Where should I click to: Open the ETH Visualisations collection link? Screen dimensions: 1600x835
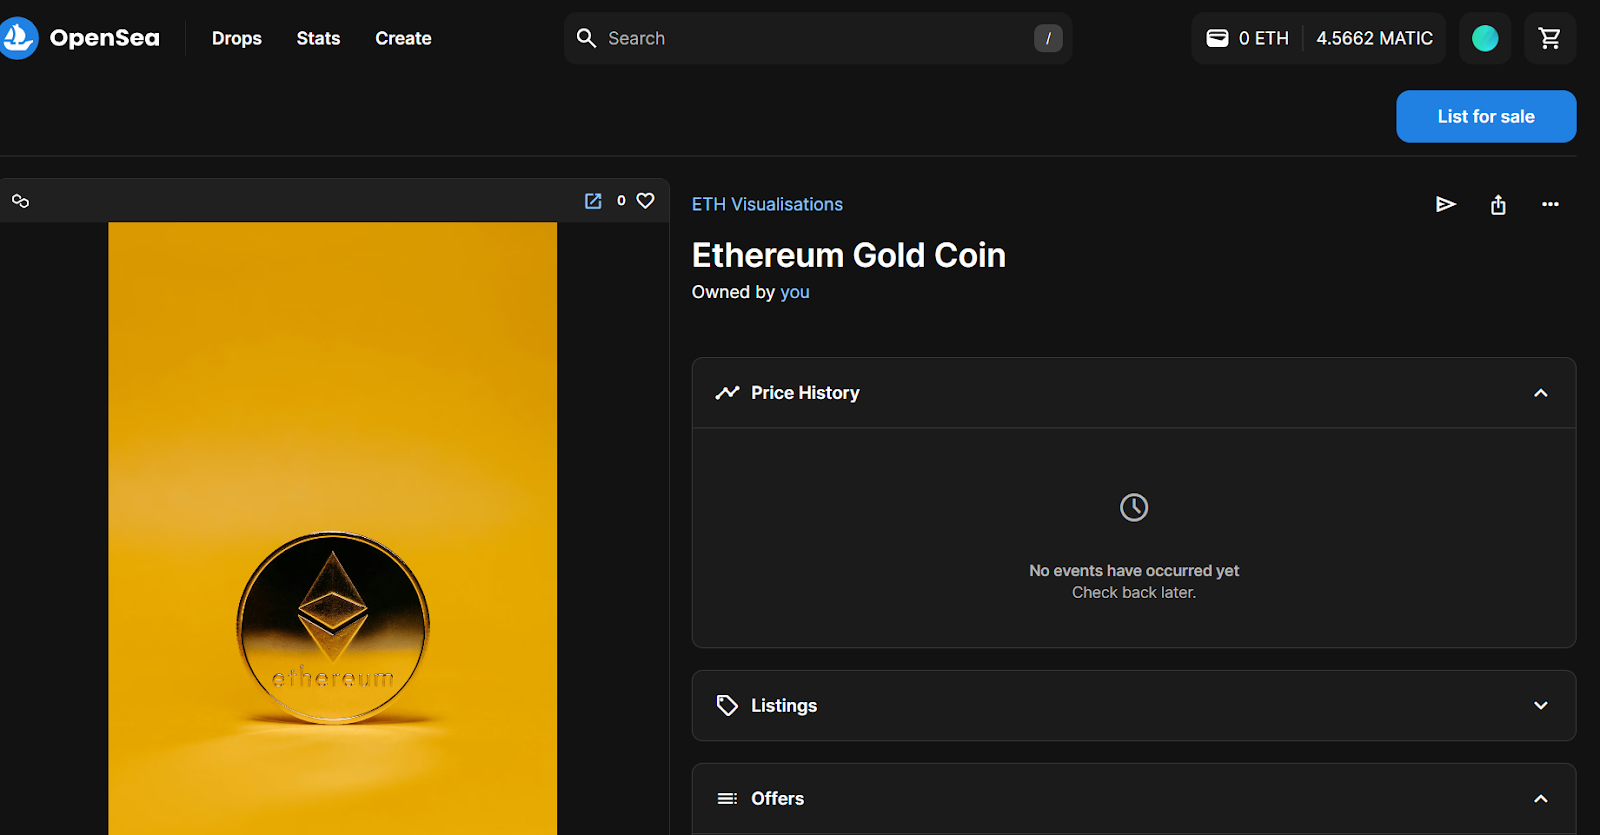click(767, 204)
